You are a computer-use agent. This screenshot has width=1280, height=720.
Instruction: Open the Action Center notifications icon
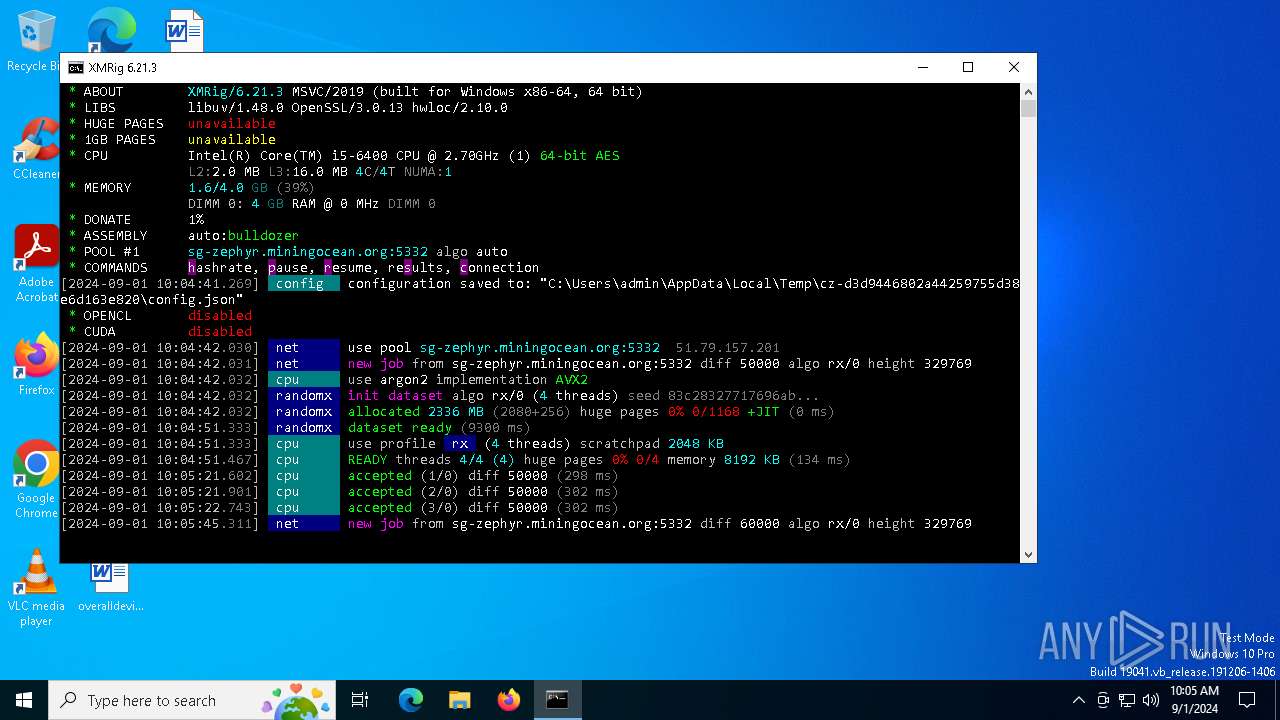point(1247,700)
